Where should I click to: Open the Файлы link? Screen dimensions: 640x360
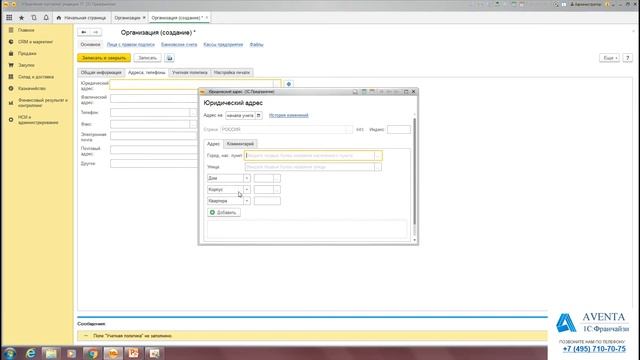coord(256,44)
